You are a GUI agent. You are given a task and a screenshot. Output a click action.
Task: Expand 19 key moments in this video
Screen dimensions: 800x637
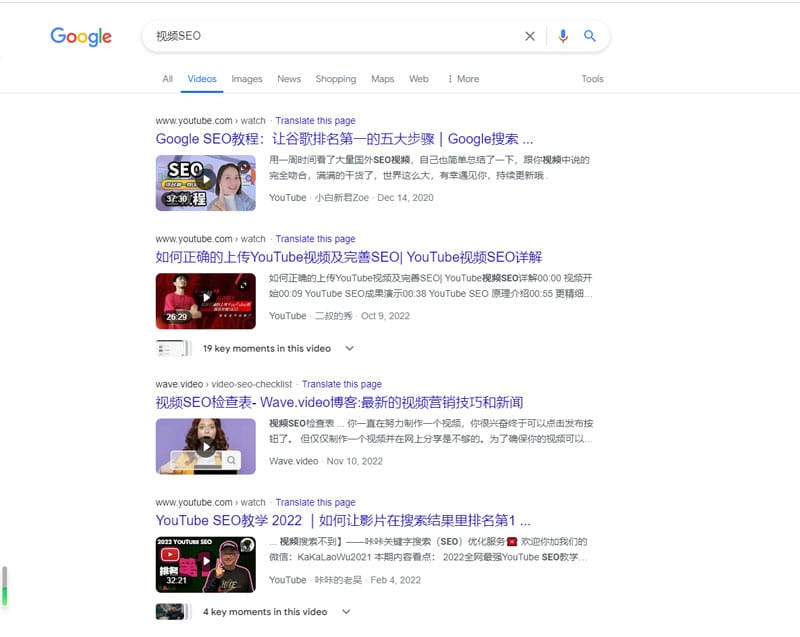tap(349, 348)
